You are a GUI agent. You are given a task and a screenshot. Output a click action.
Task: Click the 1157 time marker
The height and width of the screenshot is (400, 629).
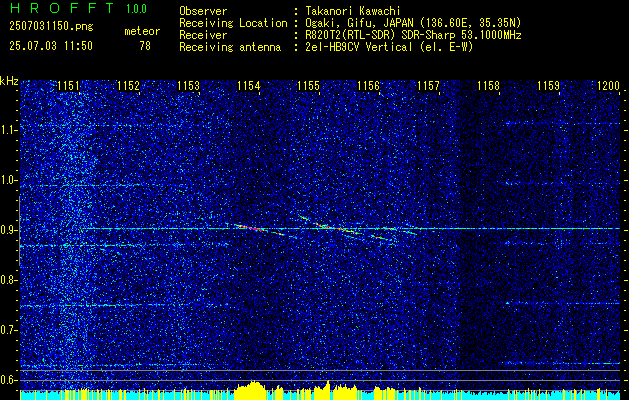(x=428, y=86)
